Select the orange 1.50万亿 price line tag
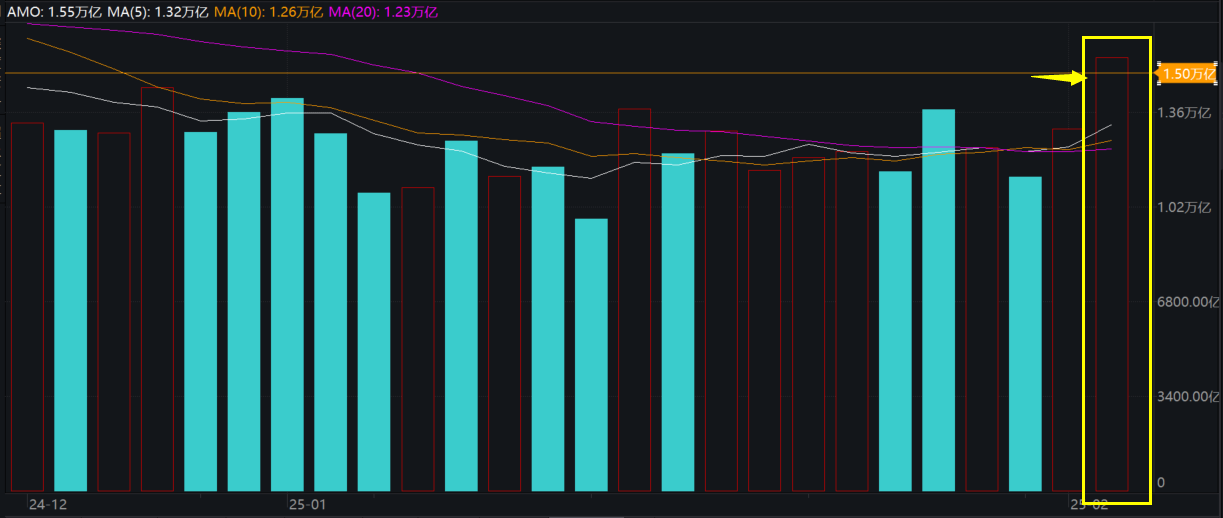This screenshot has width=1223, height=518. [x=1188, y=74]
